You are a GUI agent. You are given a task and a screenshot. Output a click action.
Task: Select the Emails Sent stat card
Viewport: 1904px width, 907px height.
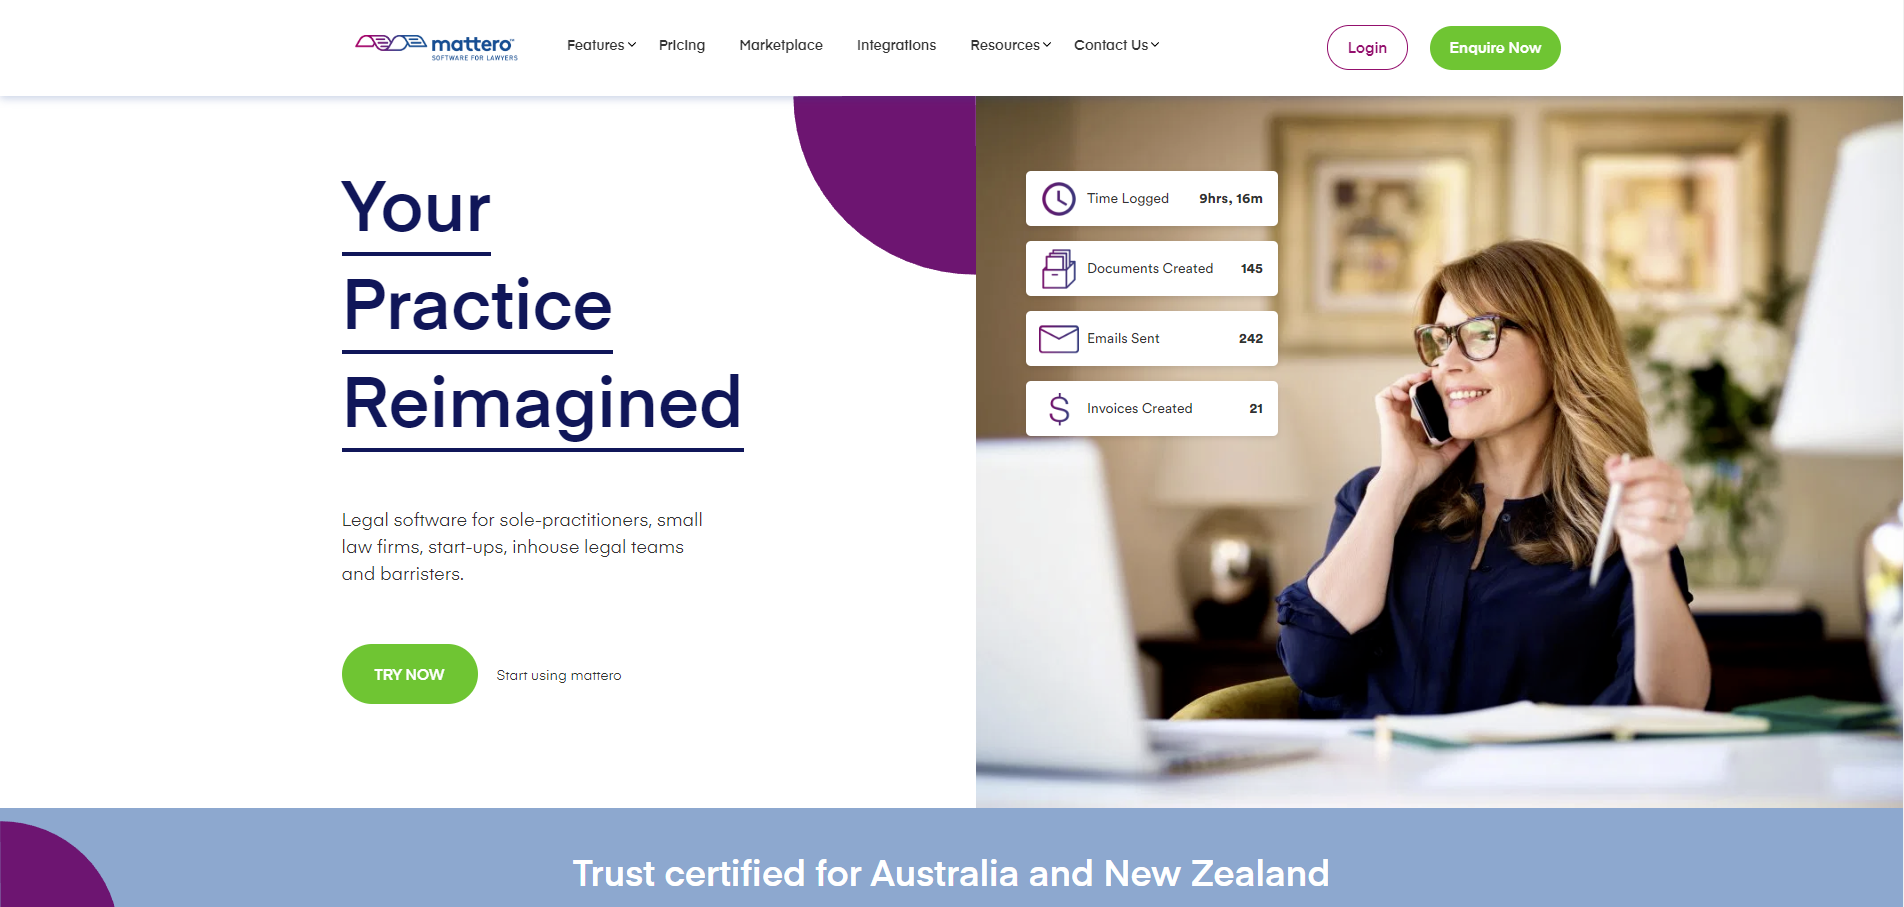click(x=1152, y=339)
